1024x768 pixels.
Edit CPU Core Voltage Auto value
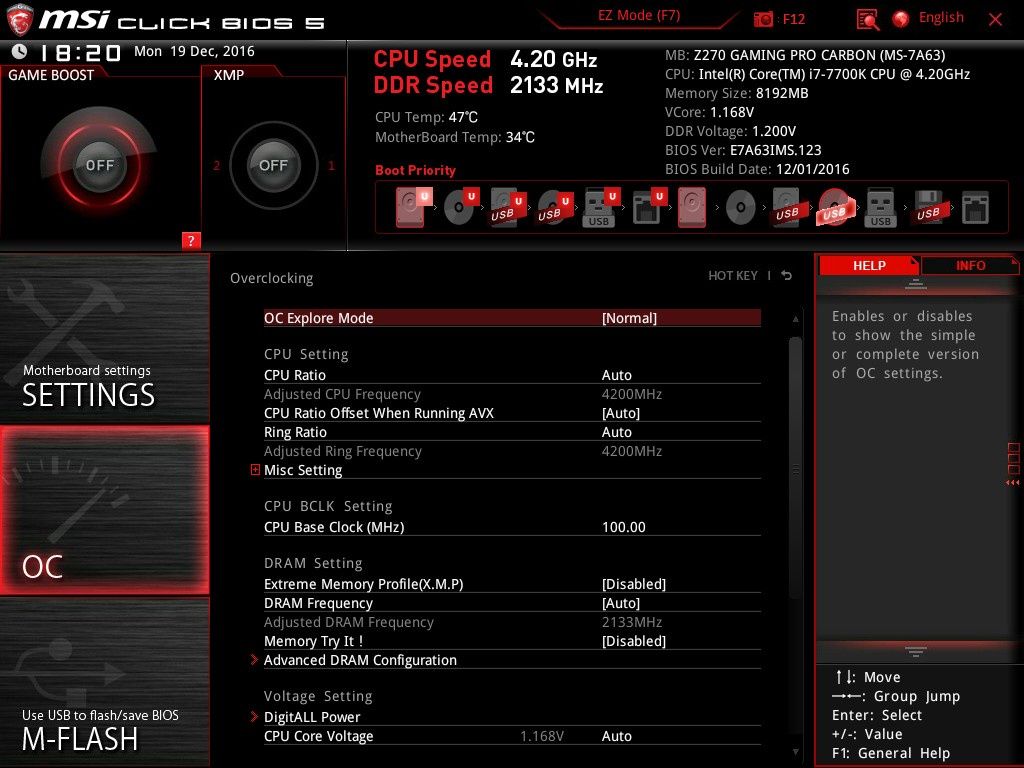(x=616, y=736)
